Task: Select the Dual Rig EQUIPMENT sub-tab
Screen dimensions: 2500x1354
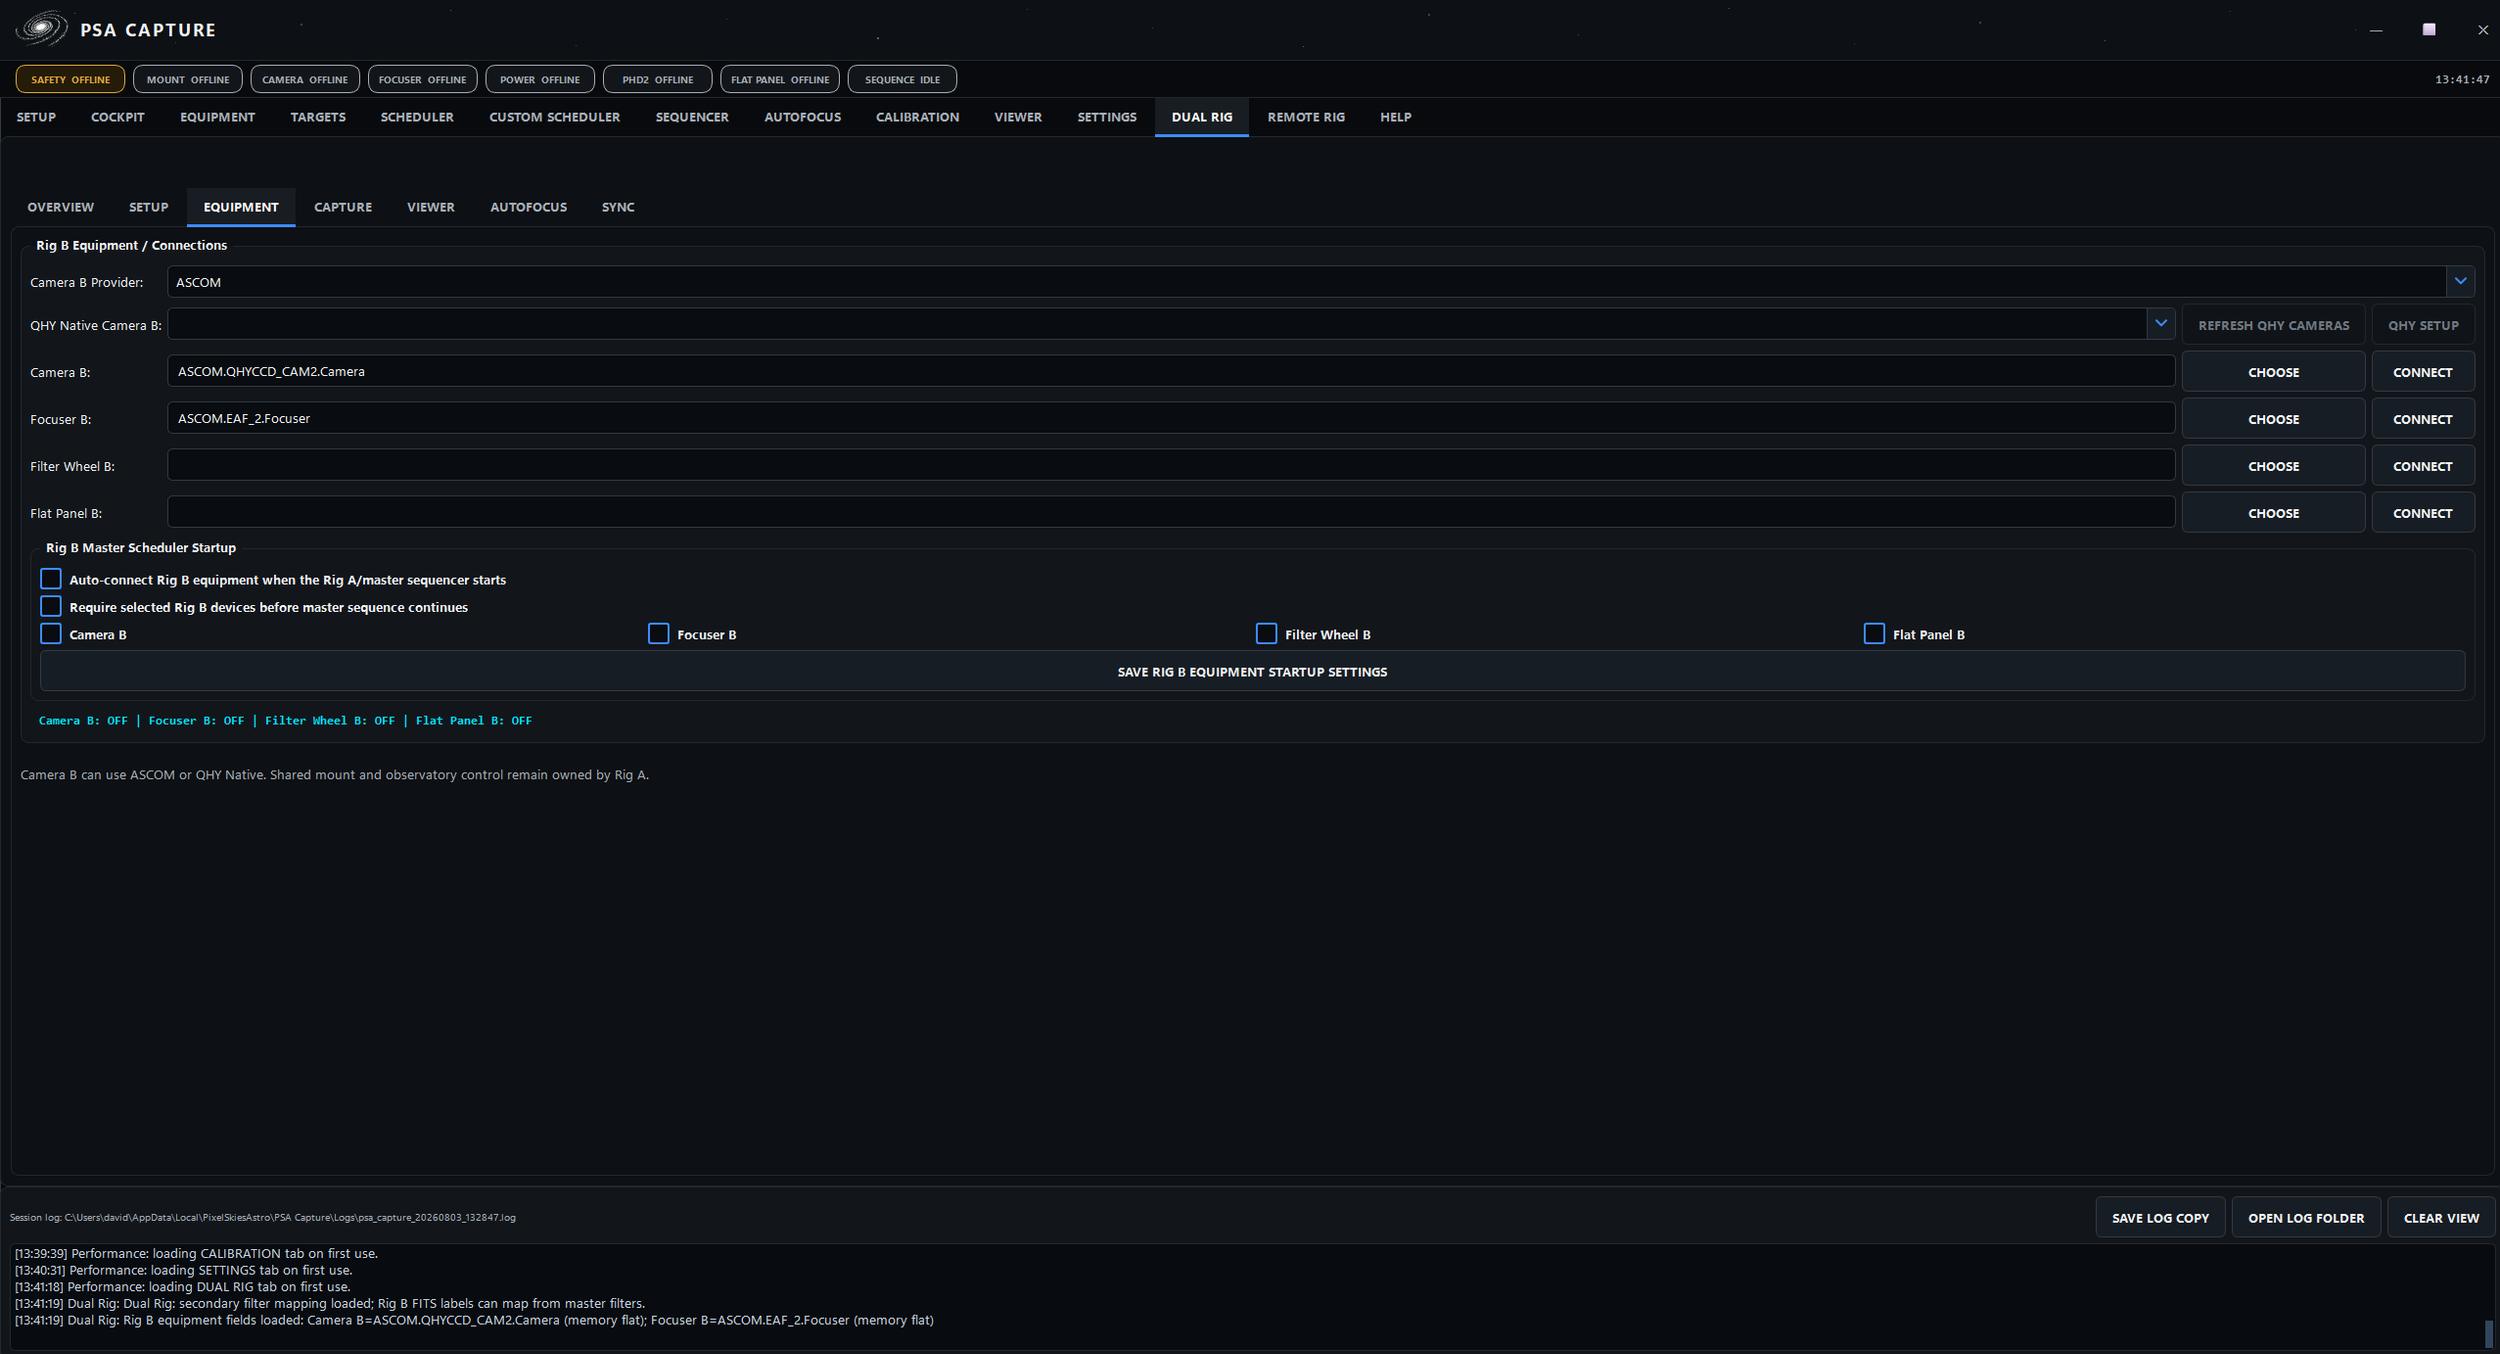Action: pyautogui.click(x=241, y=207)
